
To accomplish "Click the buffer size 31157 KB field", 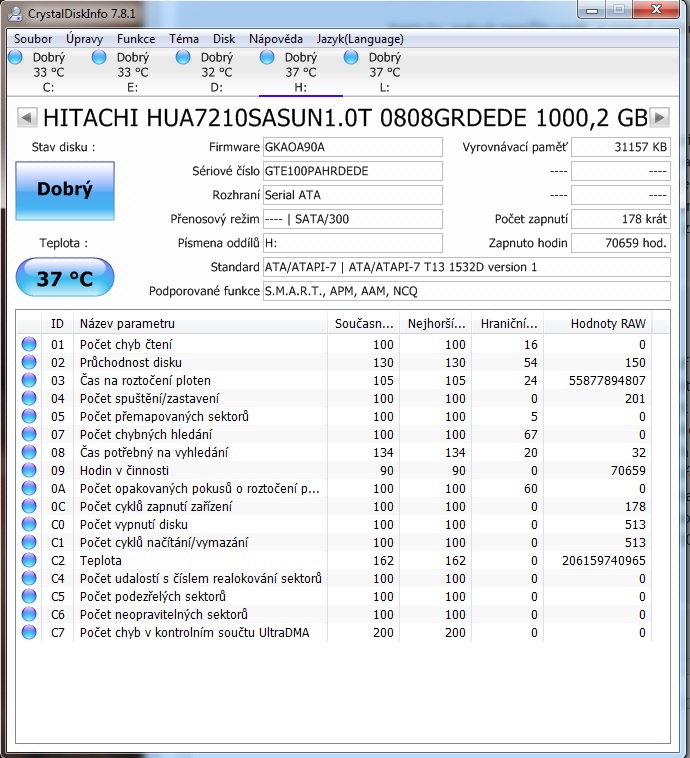I will pos(621,147).
